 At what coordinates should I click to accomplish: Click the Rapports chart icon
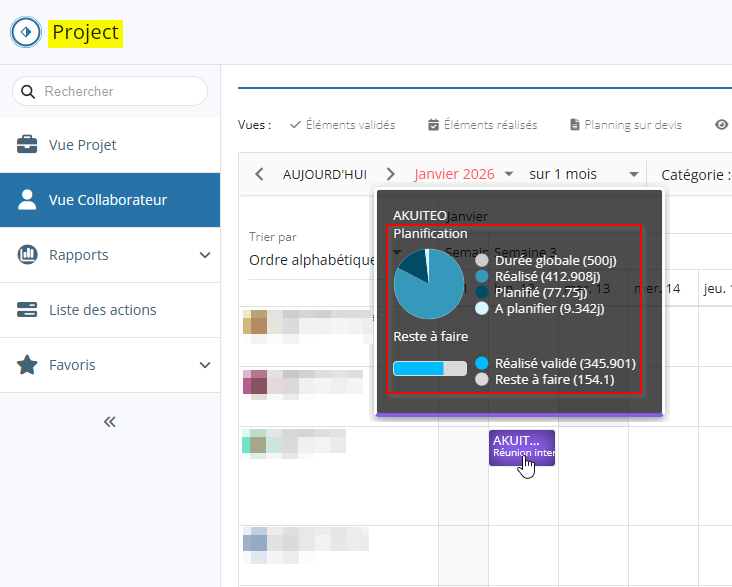tap(28, 255)
